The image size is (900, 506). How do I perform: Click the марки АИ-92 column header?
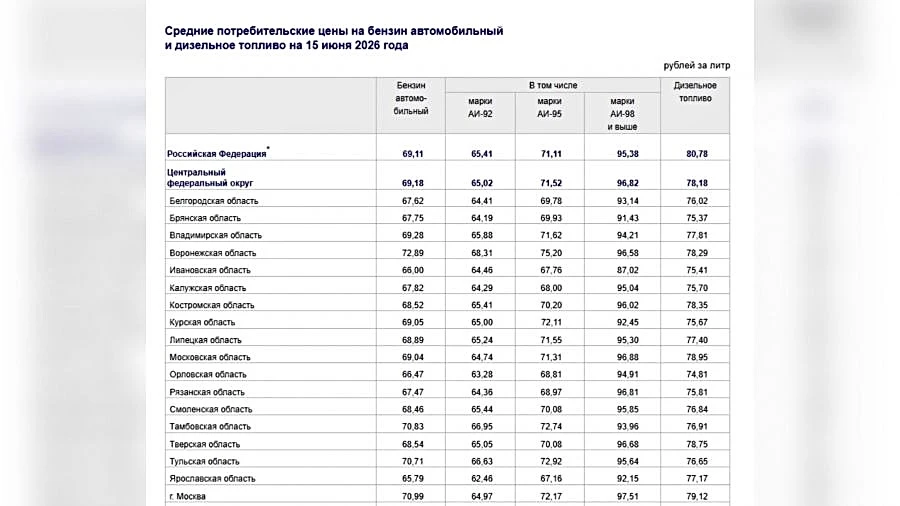[x=480, y=107]
